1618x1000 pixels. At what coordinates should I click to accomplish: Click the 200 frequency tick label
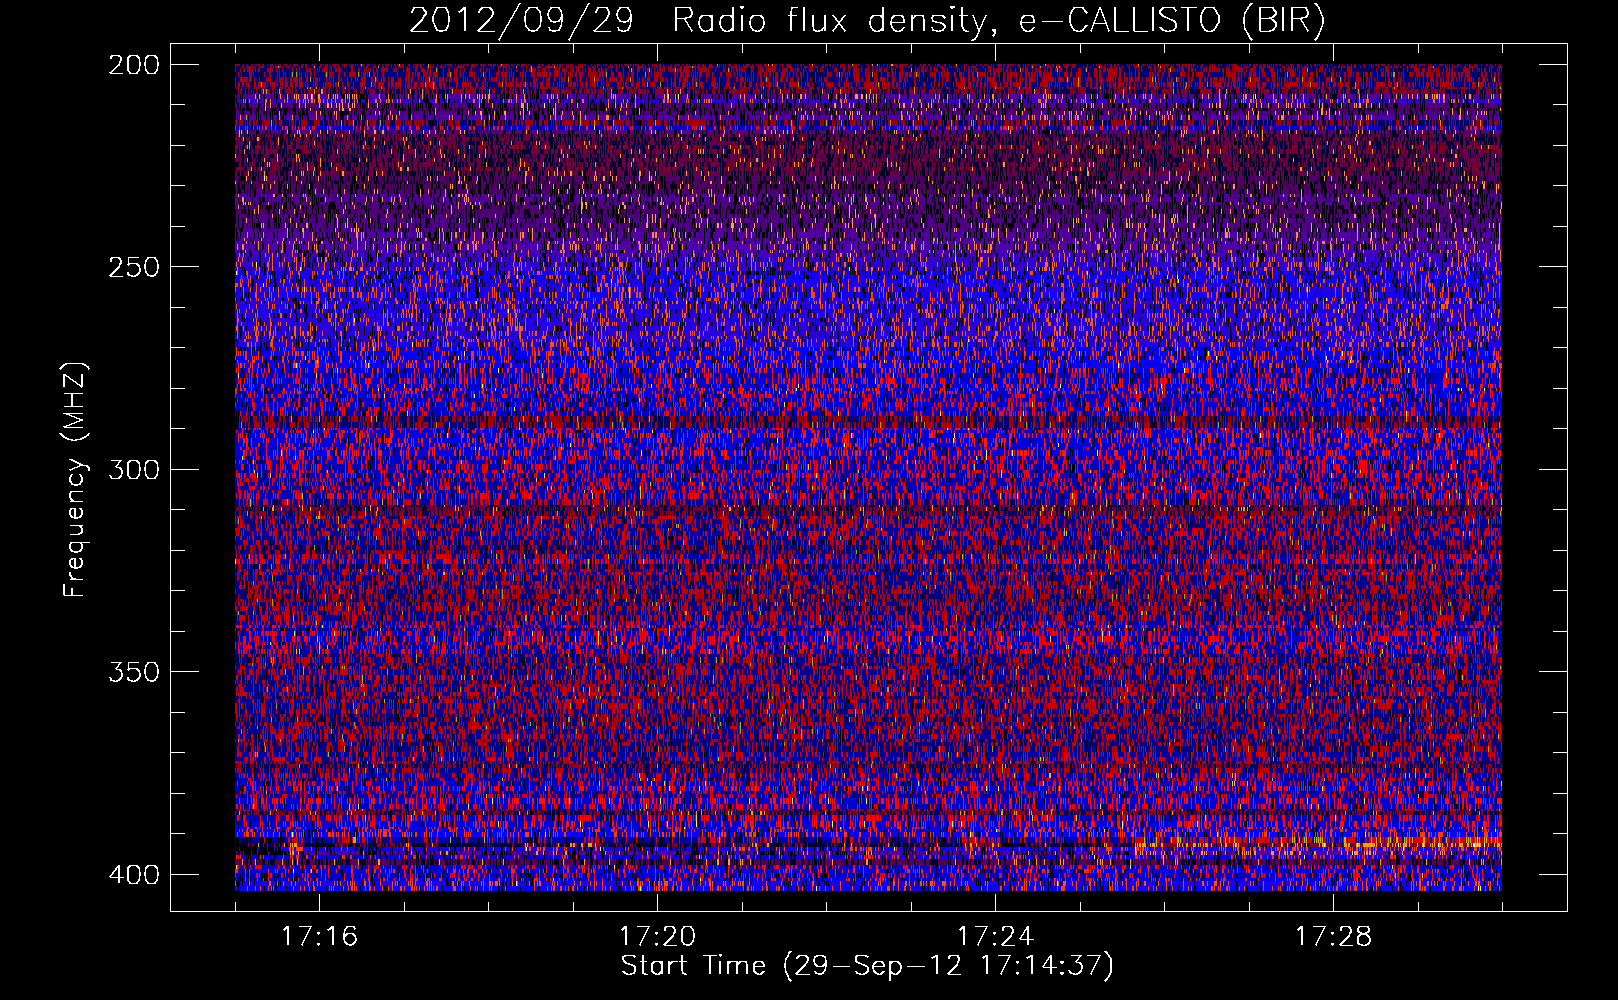pyautogui.click(x=133, y=65)
